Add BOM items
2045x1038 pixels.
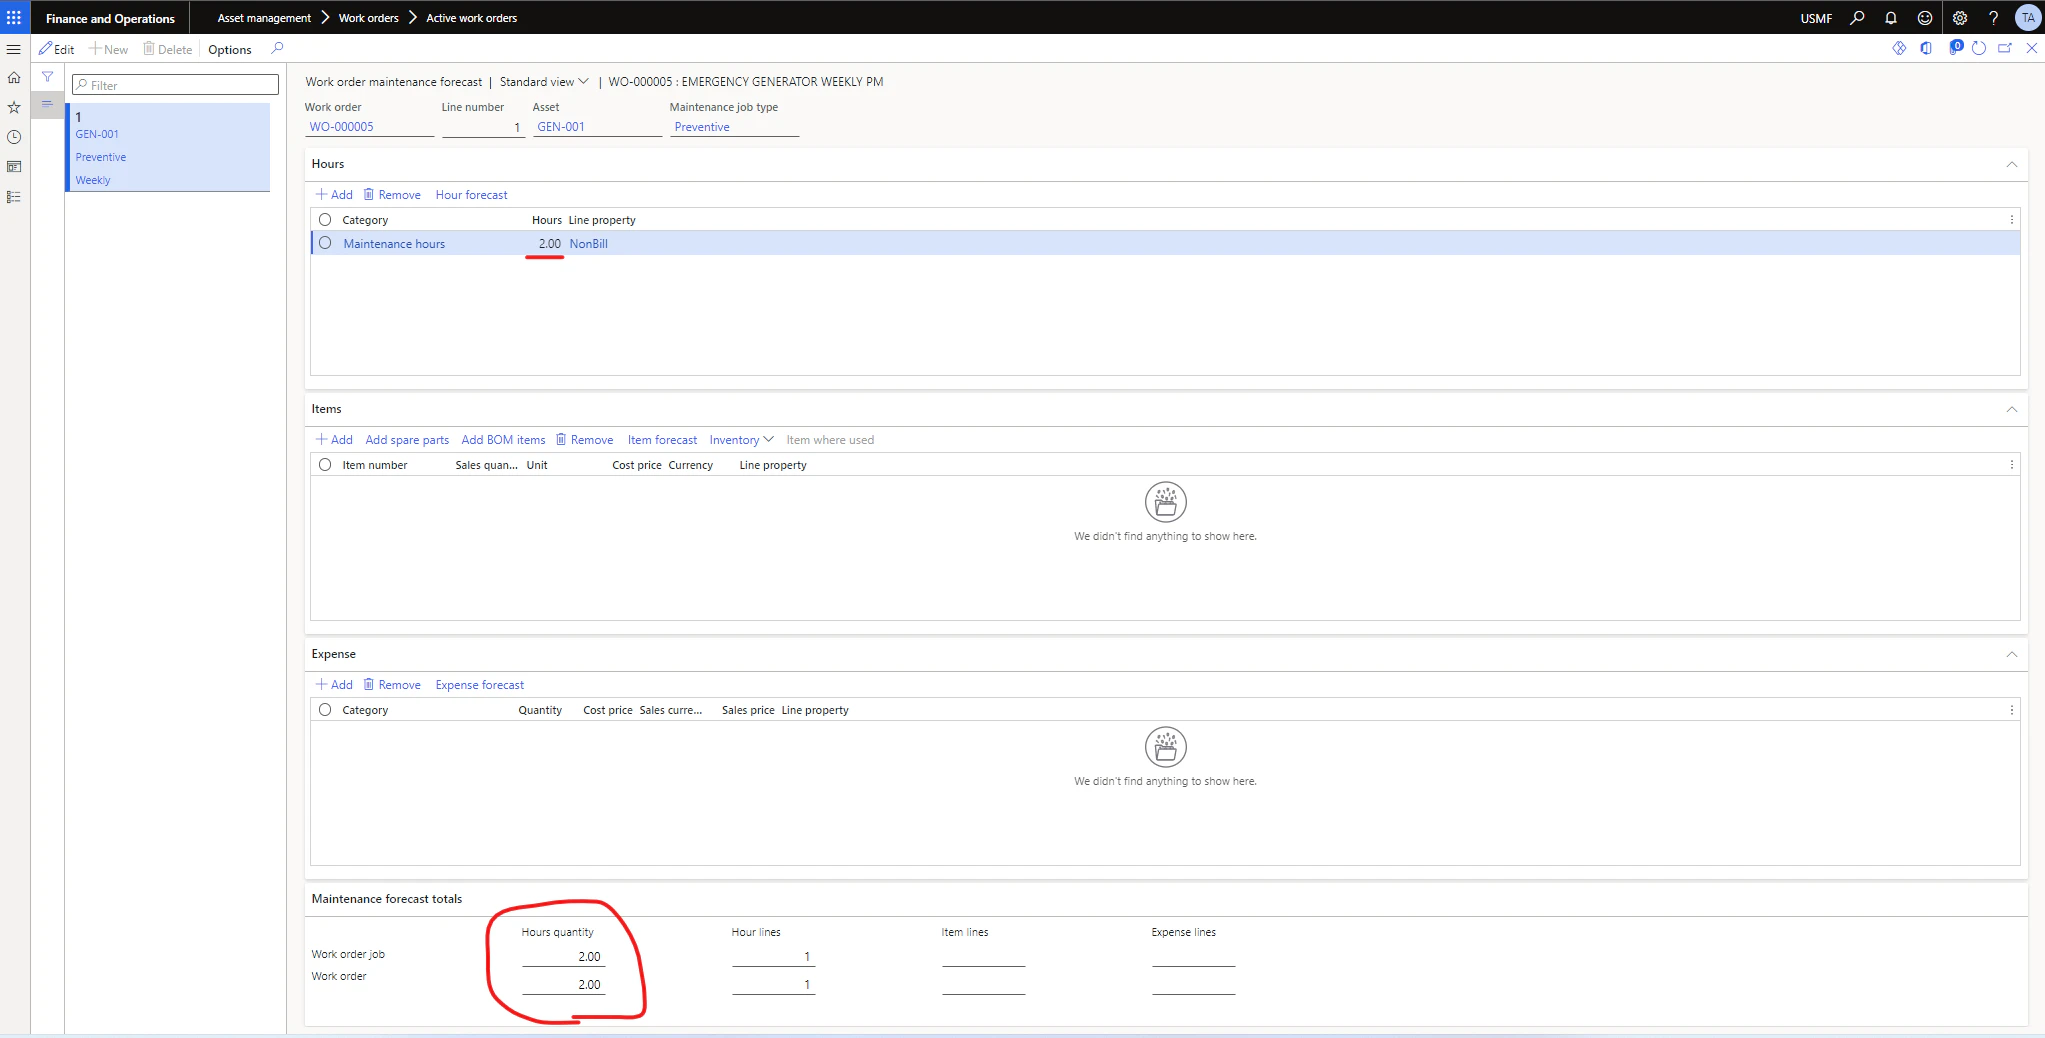click(503, 440)
